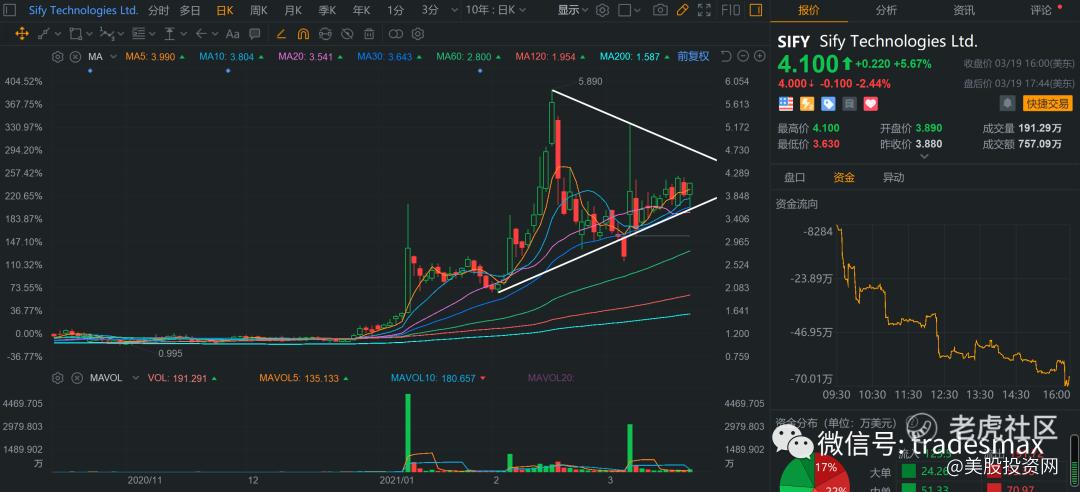Select the wave pattern drawing tool
Viewport: 1080px width, 492px height.
coord(105,34)
